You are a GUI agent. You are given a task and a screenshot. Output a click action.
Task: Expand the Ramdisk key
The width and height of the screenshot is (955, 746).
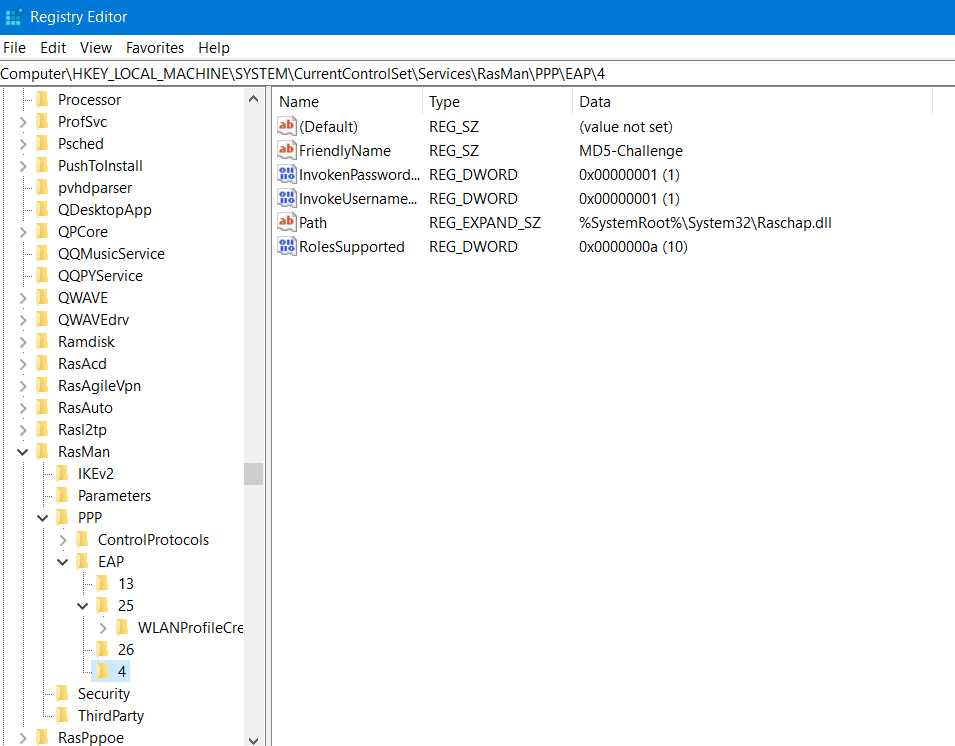(x=23, y=342)
